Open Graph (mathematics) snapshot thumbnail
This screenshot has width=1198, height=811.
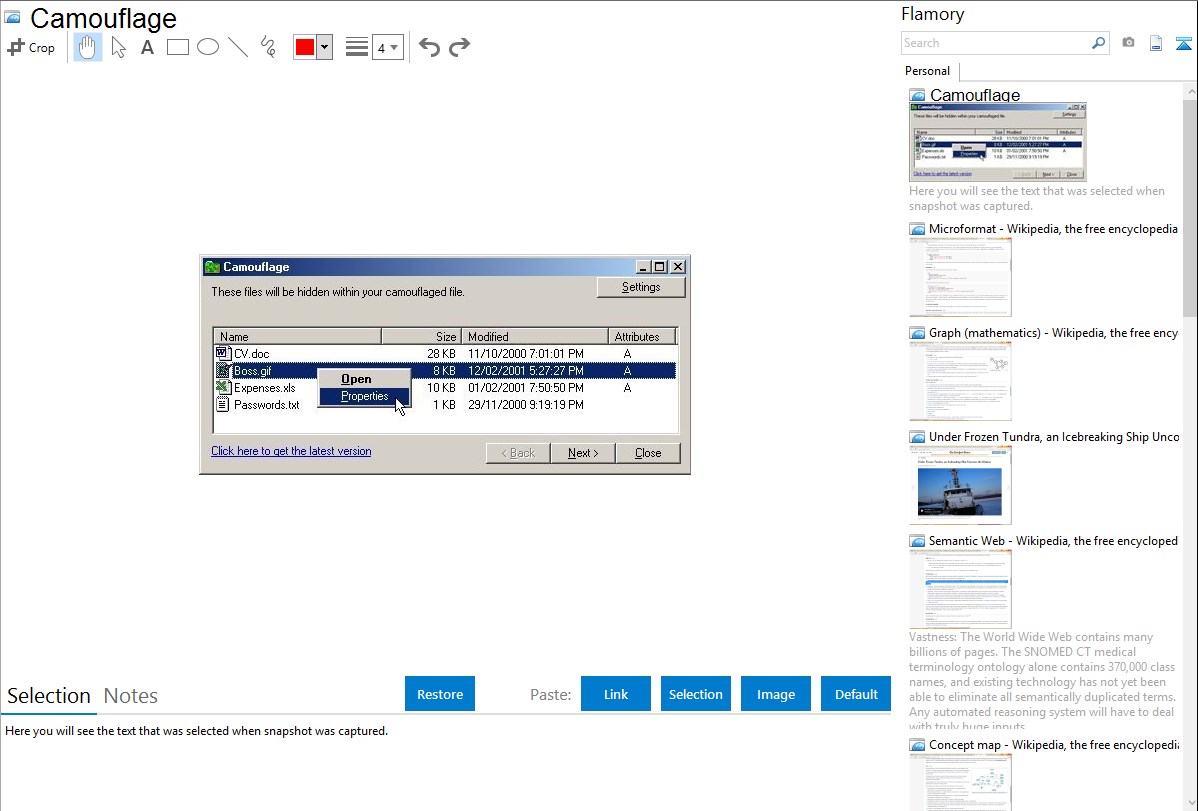coord(960,381)
